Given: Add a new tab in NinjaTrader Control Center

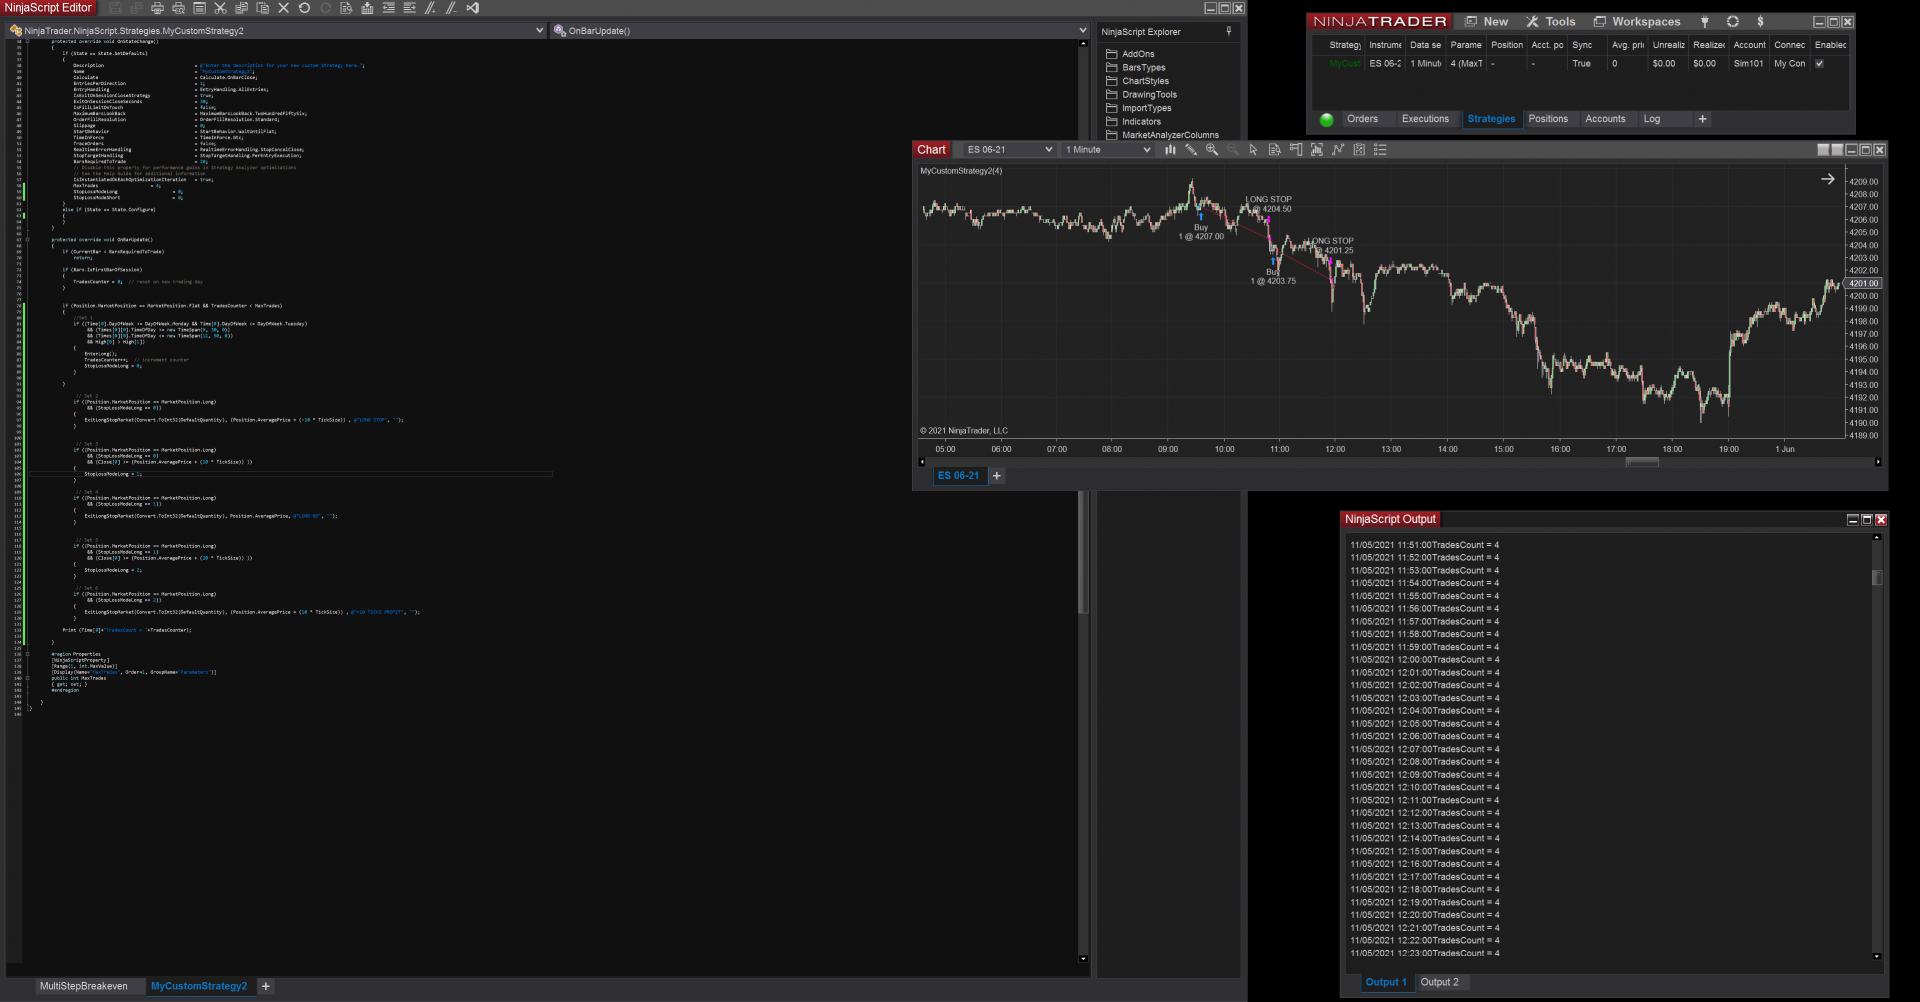Looking at the screenshot, I should pos(1702,119).
